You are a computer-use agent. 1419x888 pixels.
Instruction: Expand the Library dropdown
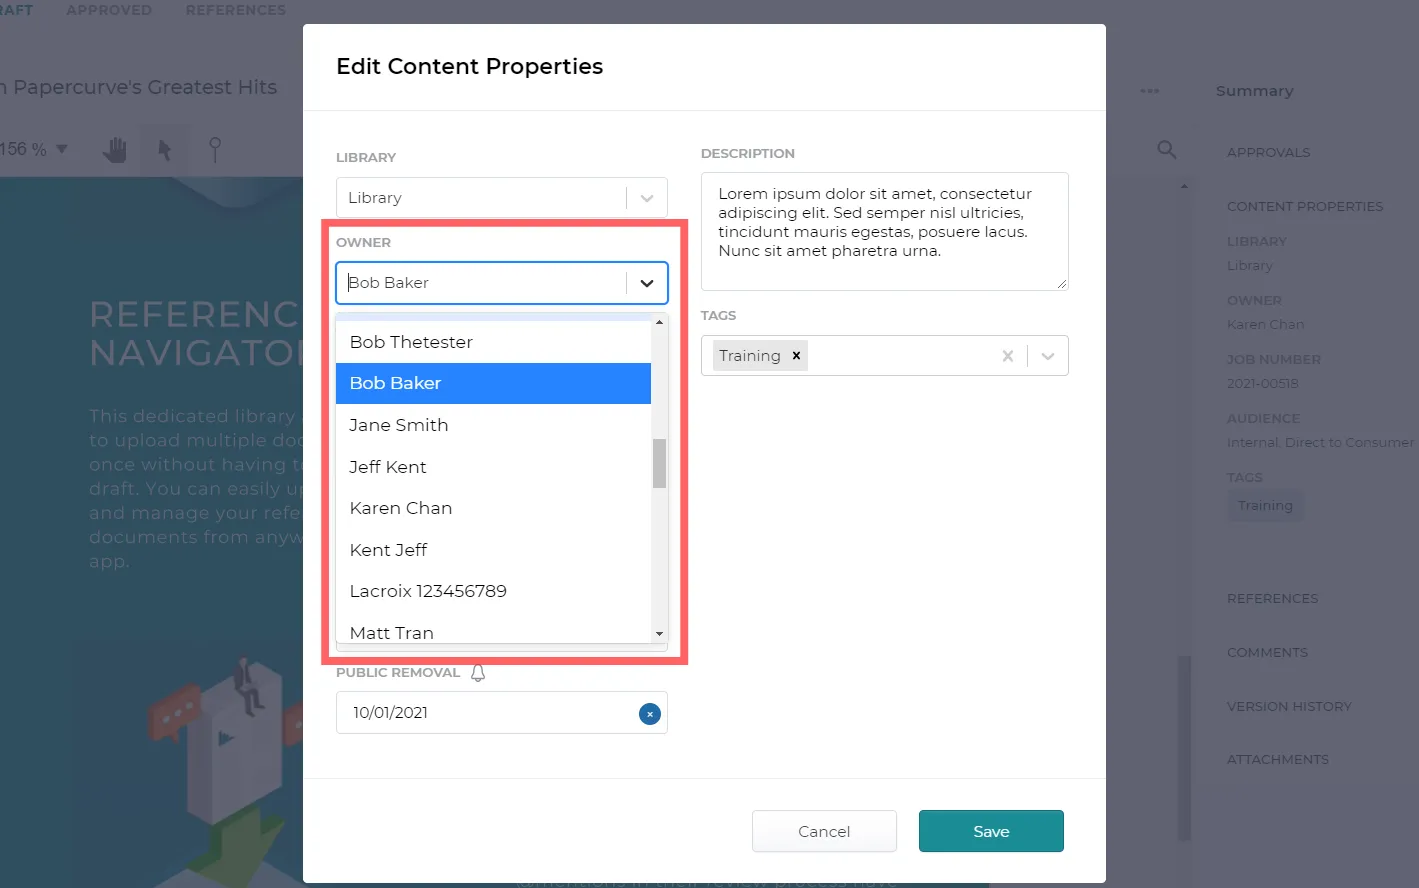point(647,198)
